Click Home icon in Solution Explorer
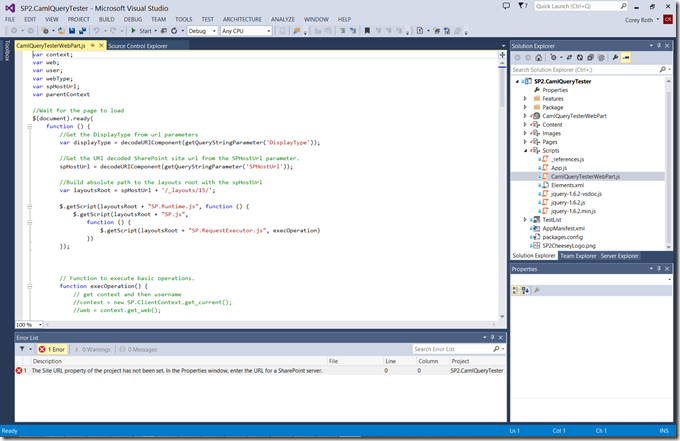Image resolution: width=680 pixels, height=441 pixels. click(539, 58)
